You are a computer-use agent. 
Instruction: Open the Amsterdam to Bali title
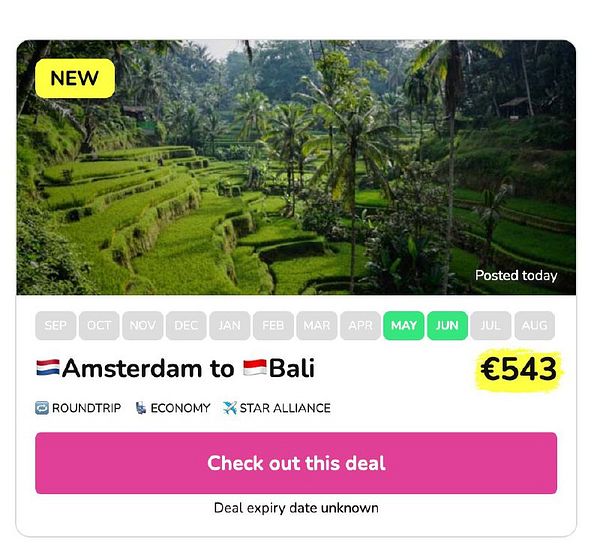pyautogui.click(x=176, y=368)
